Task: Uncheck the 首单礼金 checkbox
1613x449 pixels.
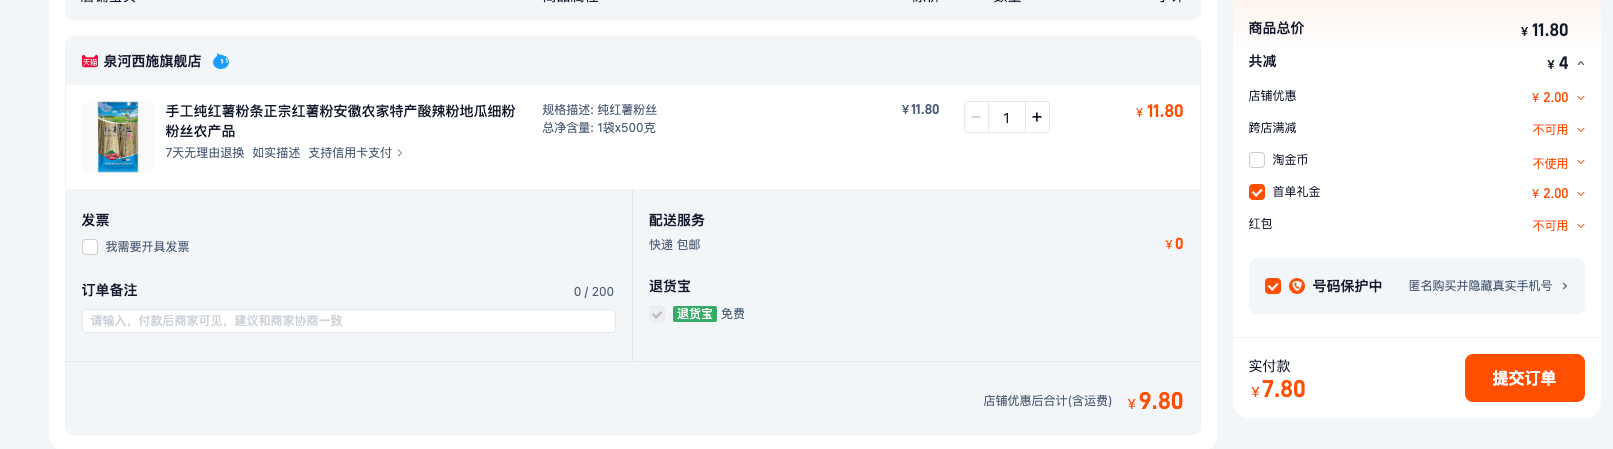Action: click(1257, 192)
